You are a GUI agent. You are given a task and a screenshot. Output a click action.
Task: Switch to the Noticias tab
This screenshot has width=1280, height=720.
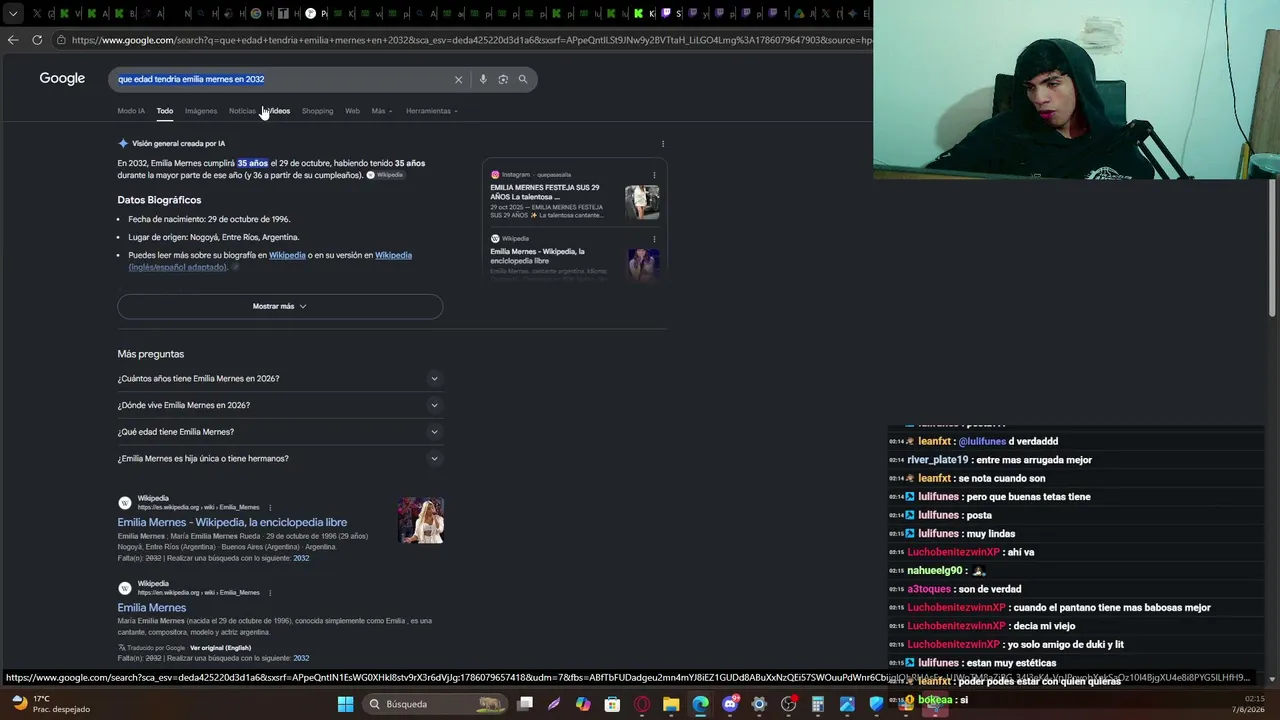(242, 111)
